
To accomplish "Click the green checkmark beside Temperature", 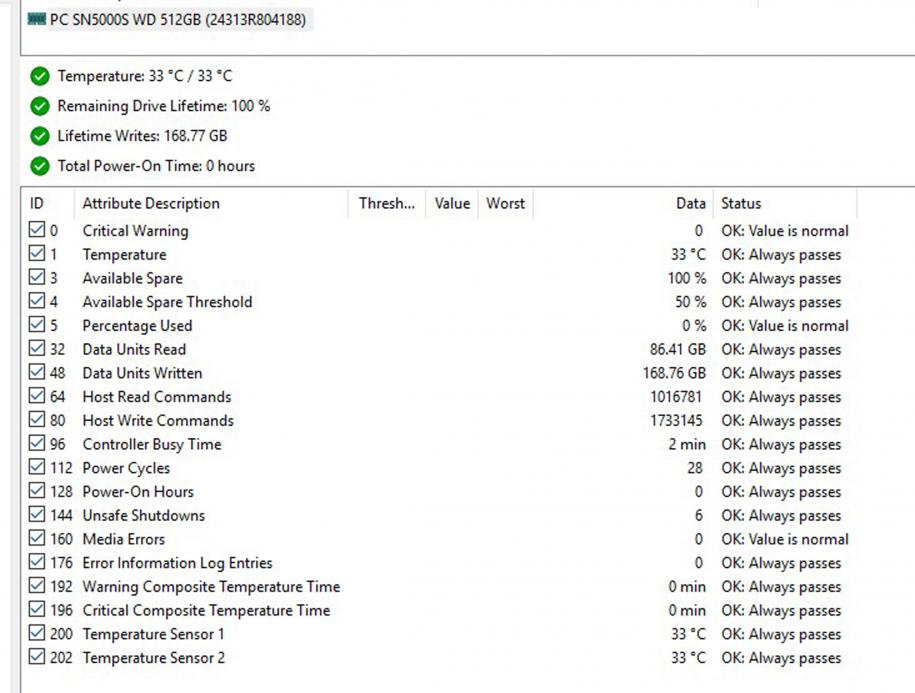I will (40, 76).
